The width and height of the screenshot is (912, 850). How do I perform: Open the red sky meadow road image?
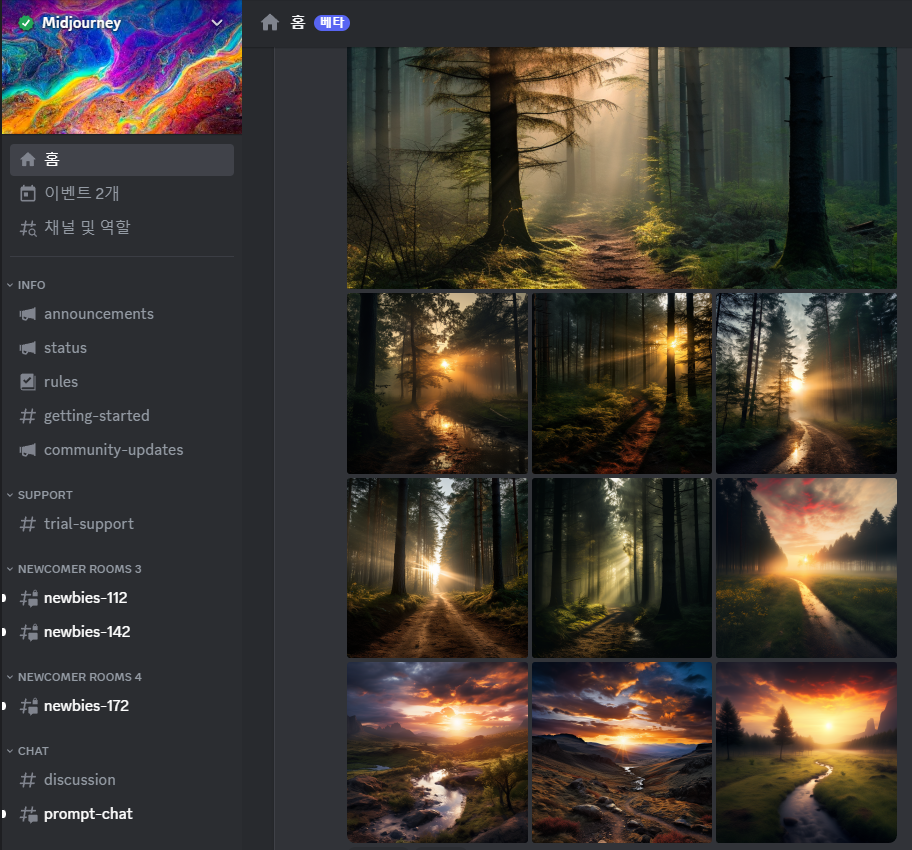pyautogui.click(x=806, y=568)
